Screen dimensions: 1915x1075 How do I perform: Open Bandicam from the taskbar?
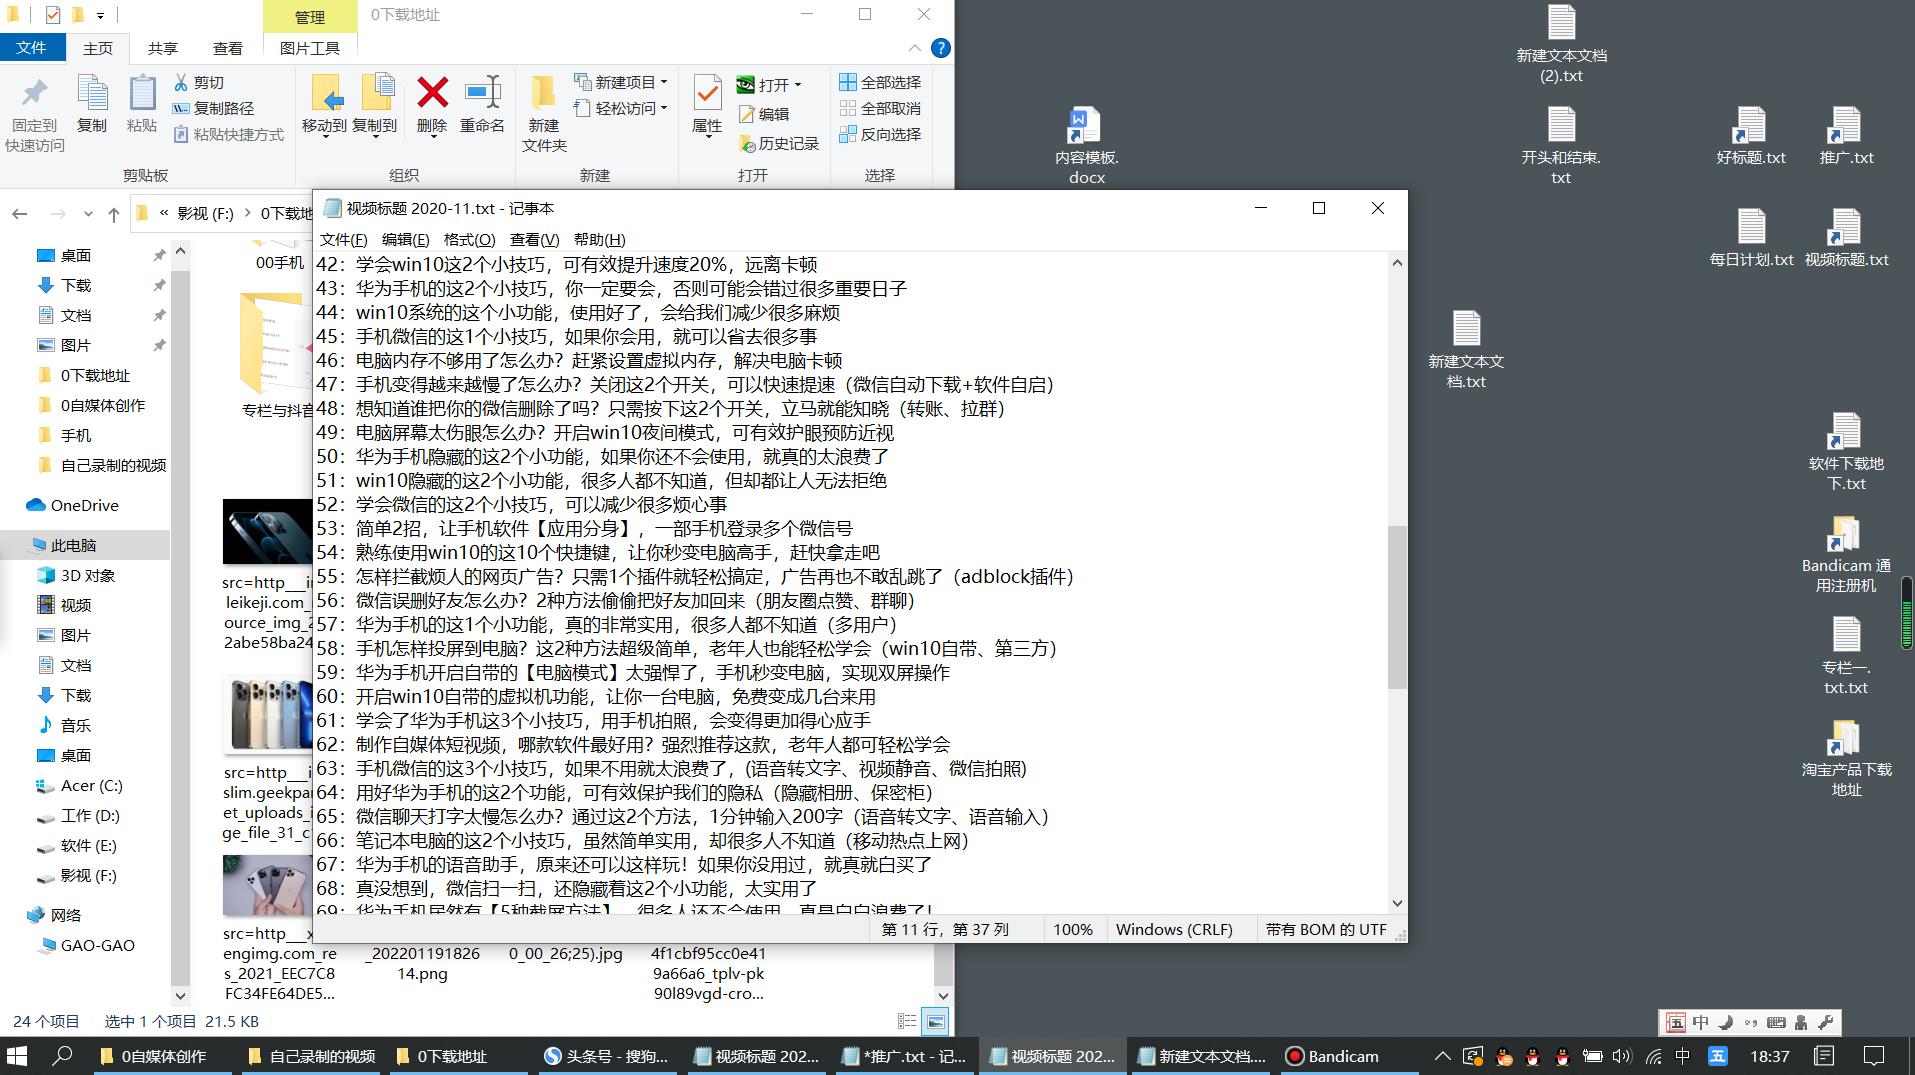tap(1334, 1056)
